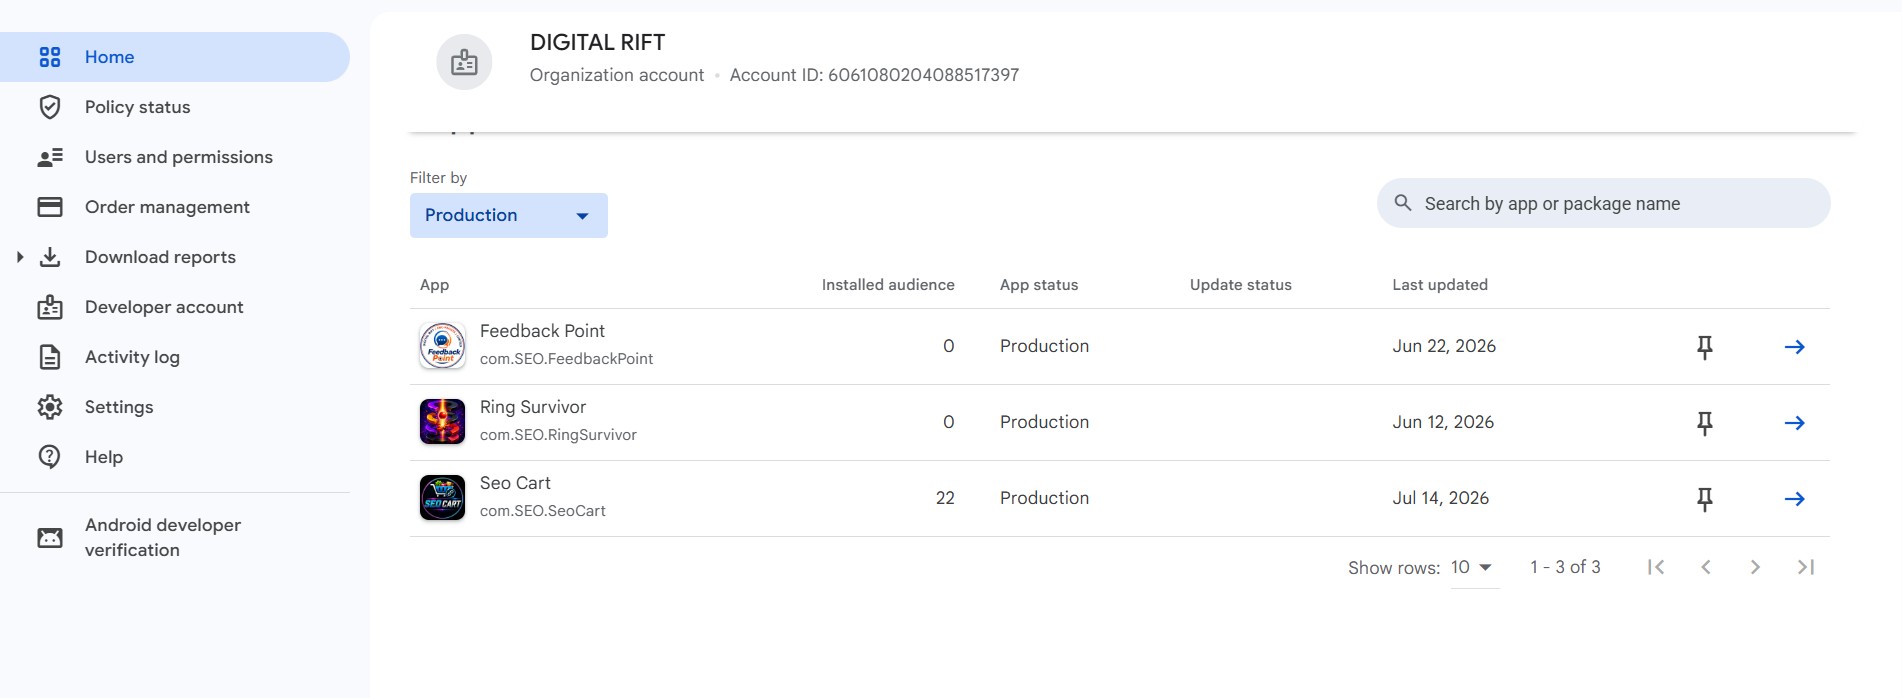This screenshot has height=698, width=1902.
Task: Click package name com.SEO.RingSurvivor
Action: (x=558, y=435)
